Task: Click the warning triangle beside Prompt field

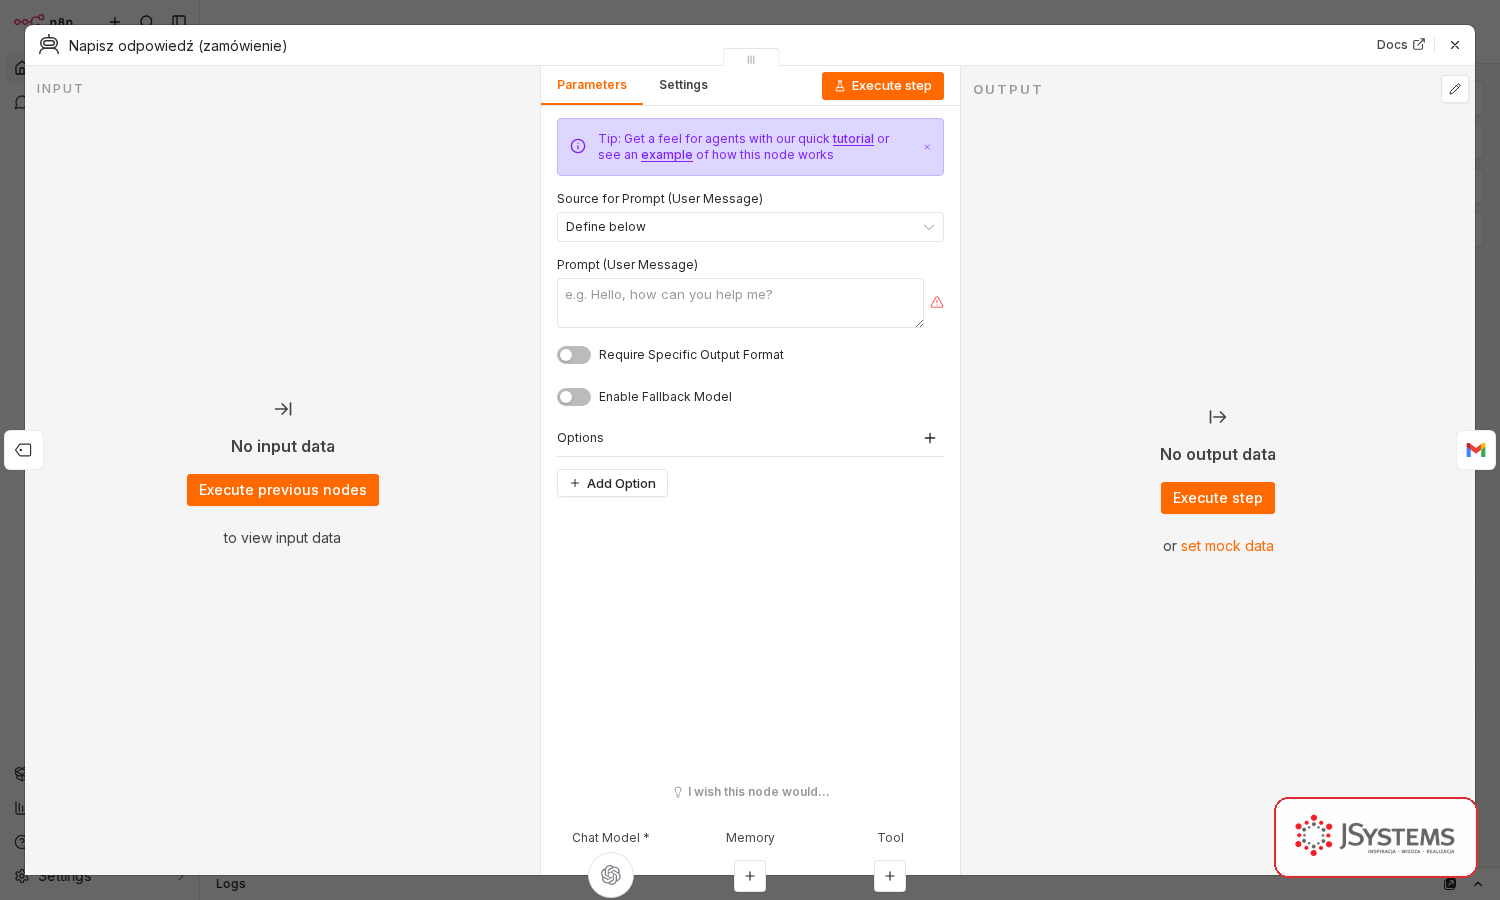Action: pos(937,302)
